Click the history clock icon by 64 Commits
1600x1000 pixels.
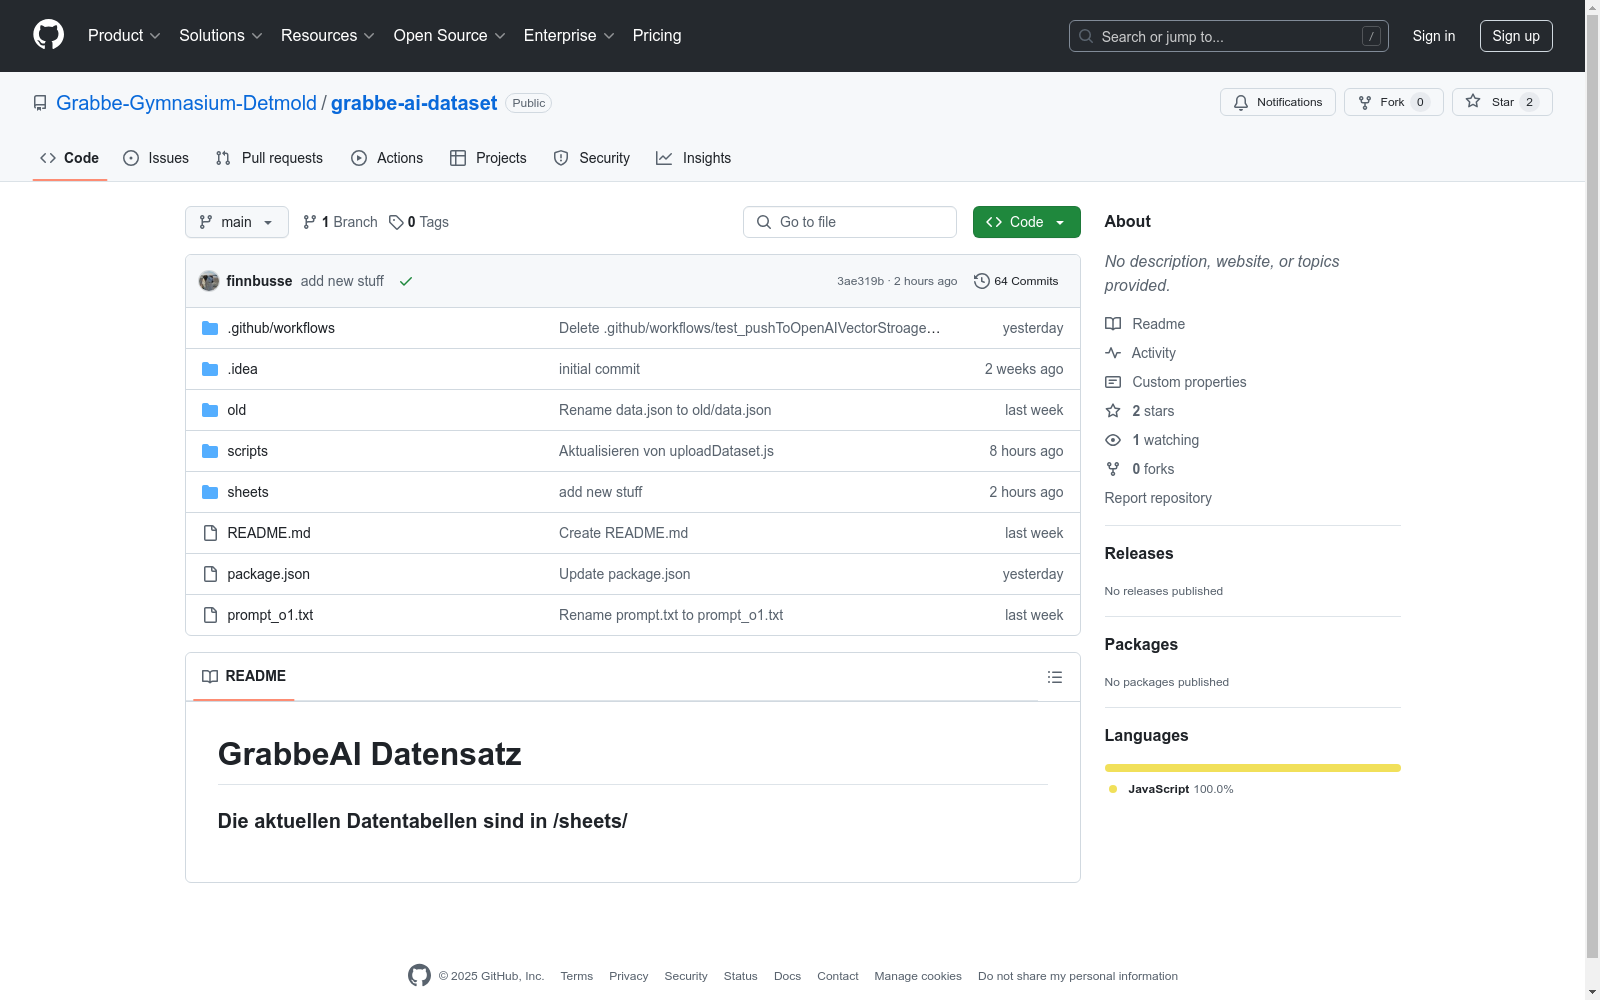(982, 281)
